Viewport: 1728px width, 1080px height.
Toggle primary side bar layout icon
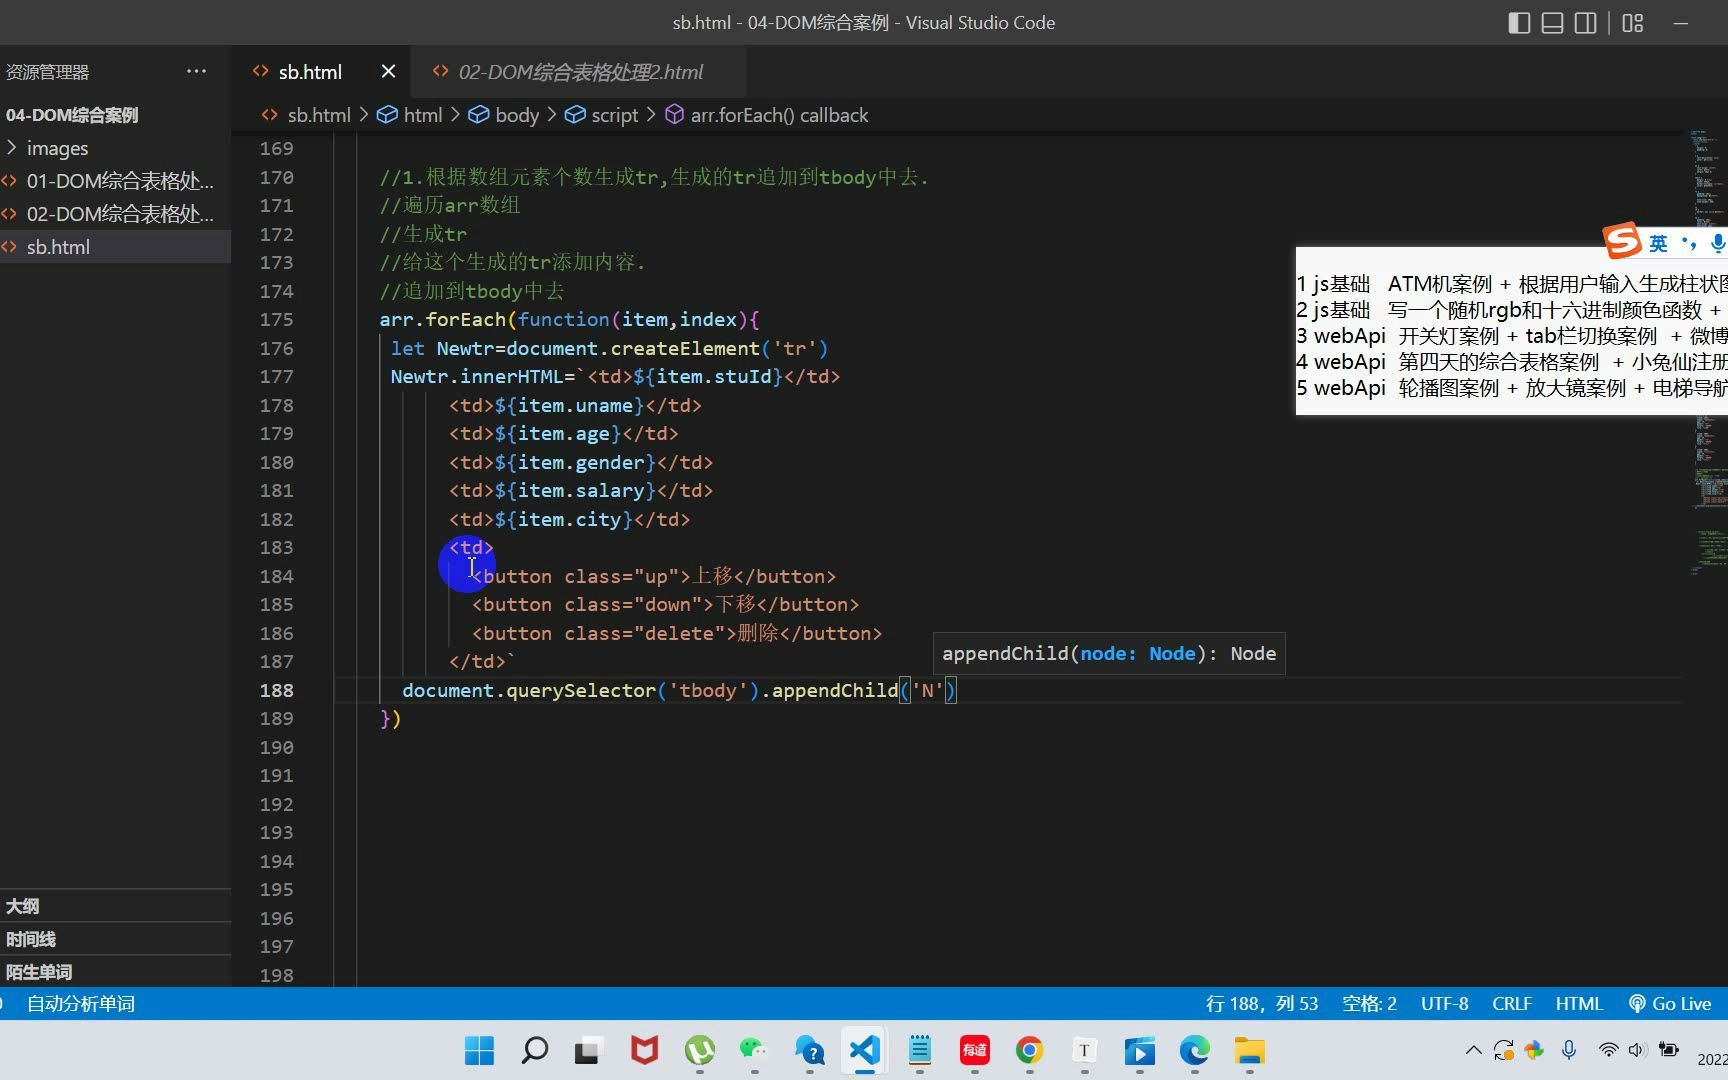click(1519, 23)
